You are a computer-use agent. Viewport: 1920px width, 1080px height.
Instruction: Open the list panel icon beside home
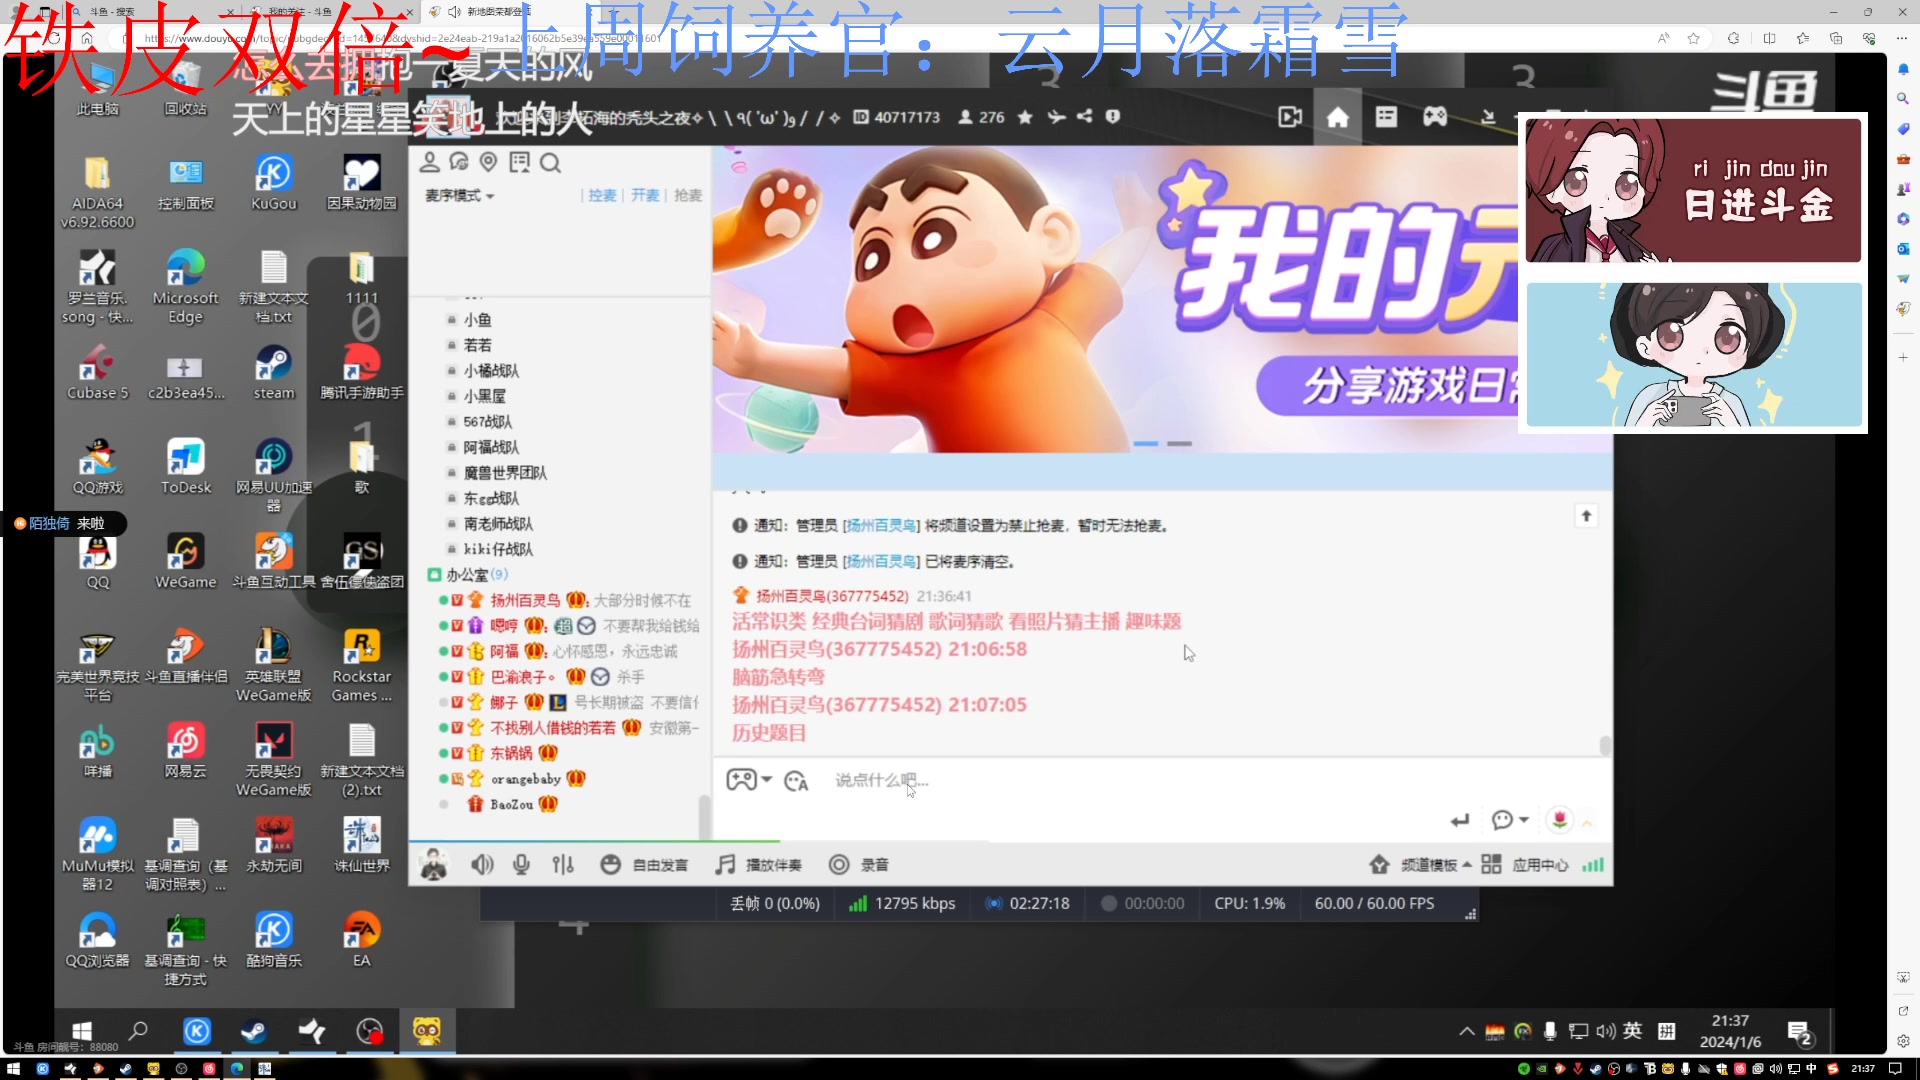point(1386,117)
